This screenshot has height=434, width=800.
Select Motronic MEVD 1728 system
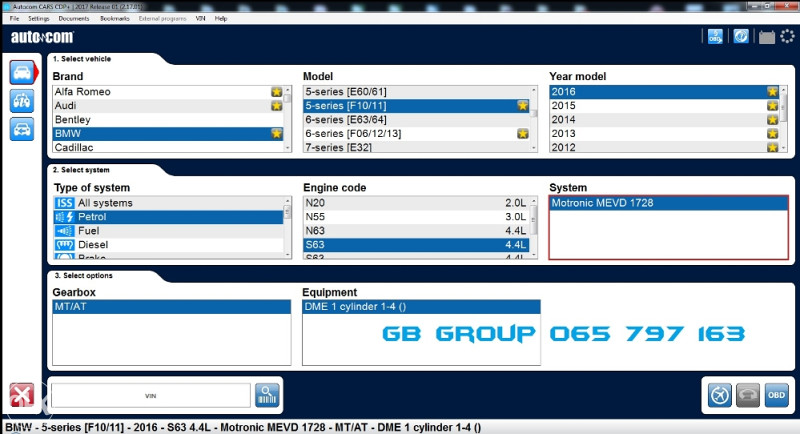pos(668,203)
